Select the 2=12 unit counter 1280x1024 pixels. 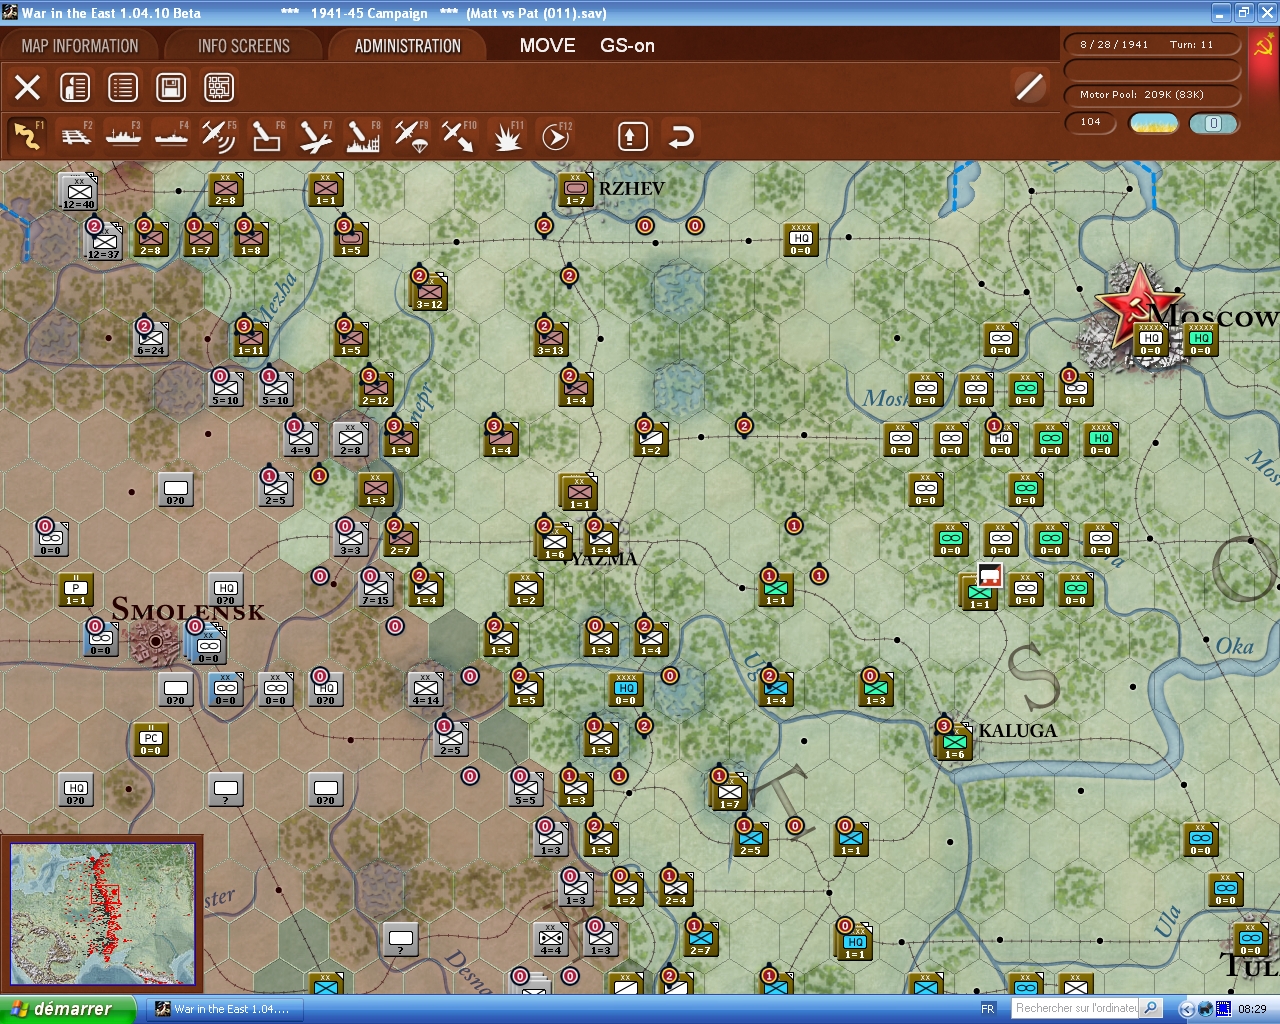click(376, 388)
